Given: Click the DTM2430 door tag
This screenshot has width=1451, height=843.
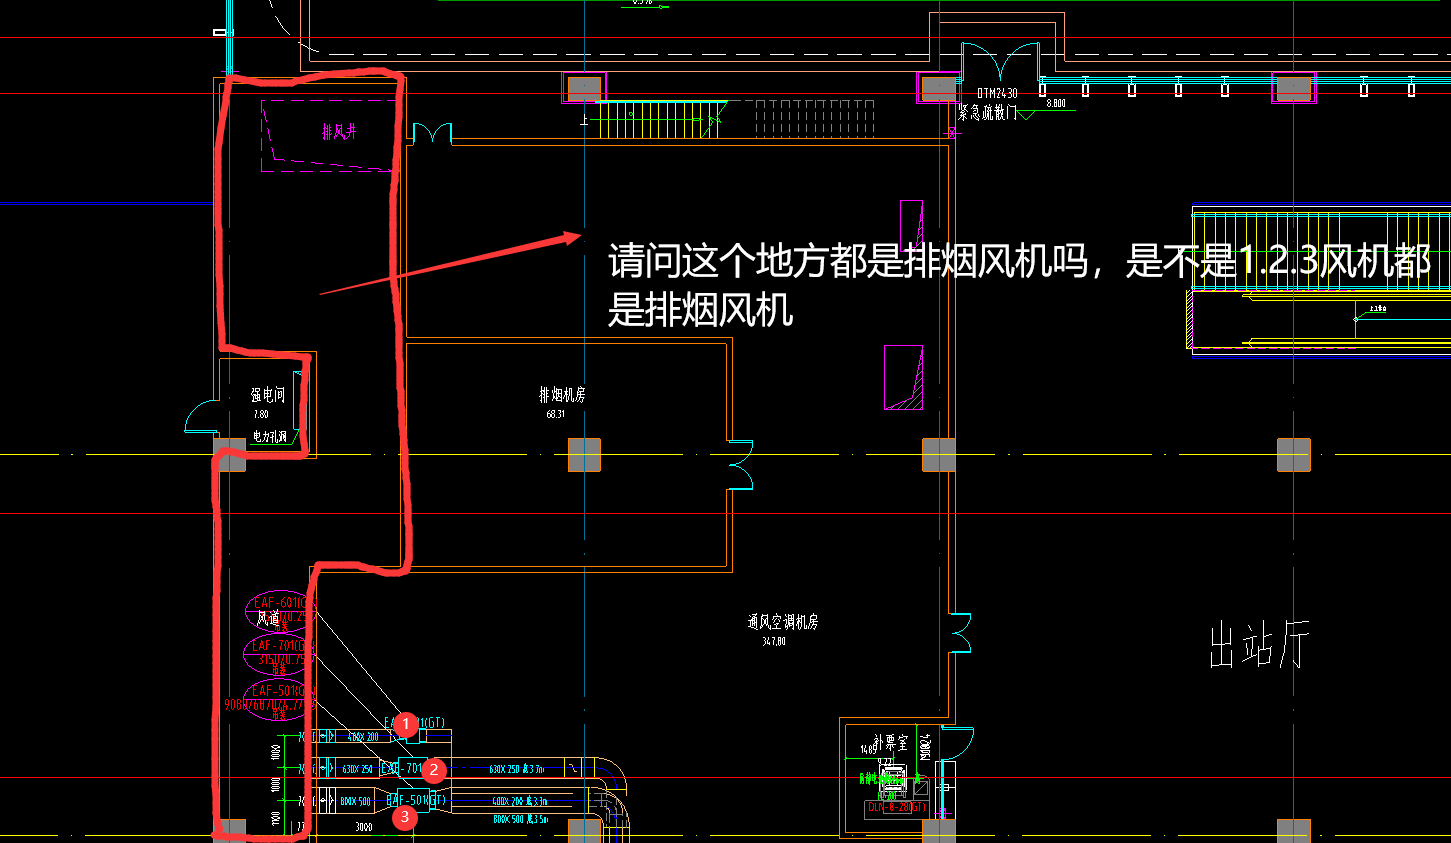Looking at the screenshot, I should pyautogui.click(x=997, y=93).
